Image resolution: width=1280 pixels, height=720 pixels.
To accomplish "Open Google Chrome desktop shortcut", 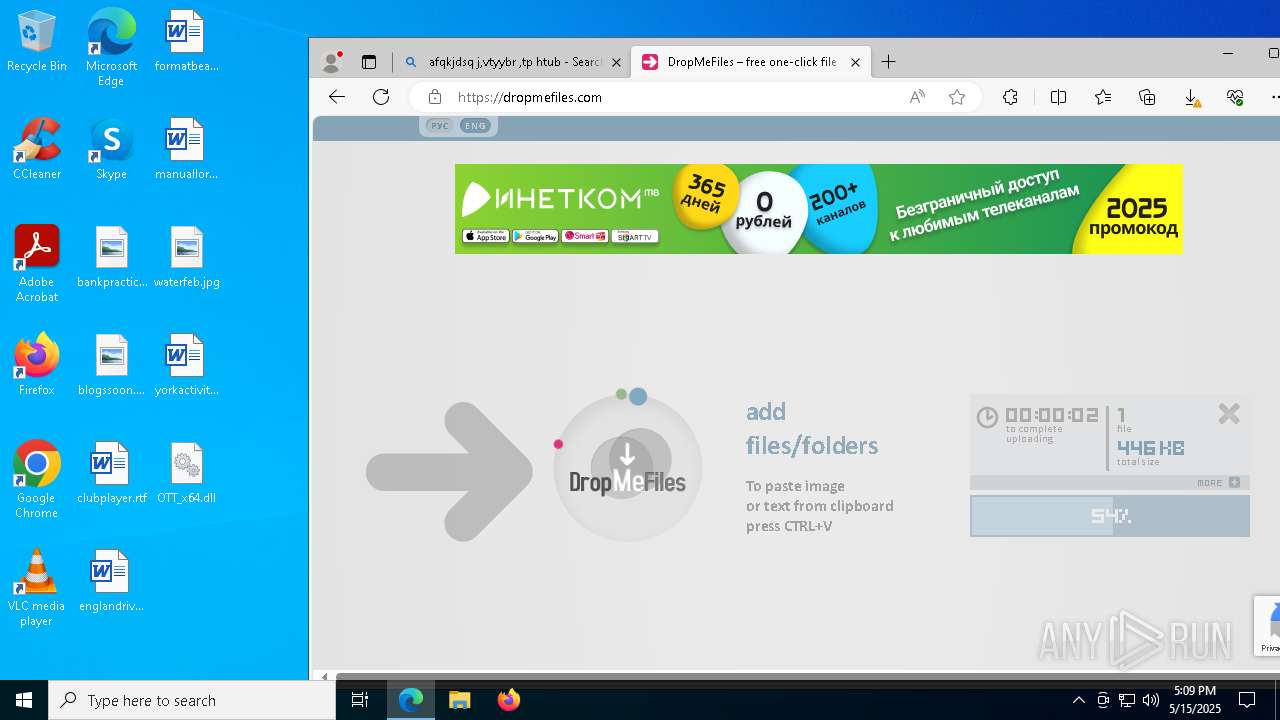I will pos(37,480).
